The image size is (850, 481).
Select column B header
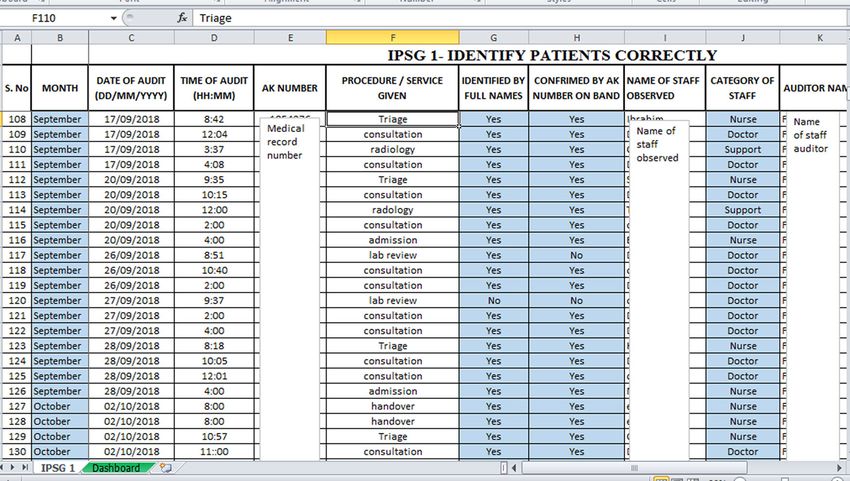[x=60, y=37]
